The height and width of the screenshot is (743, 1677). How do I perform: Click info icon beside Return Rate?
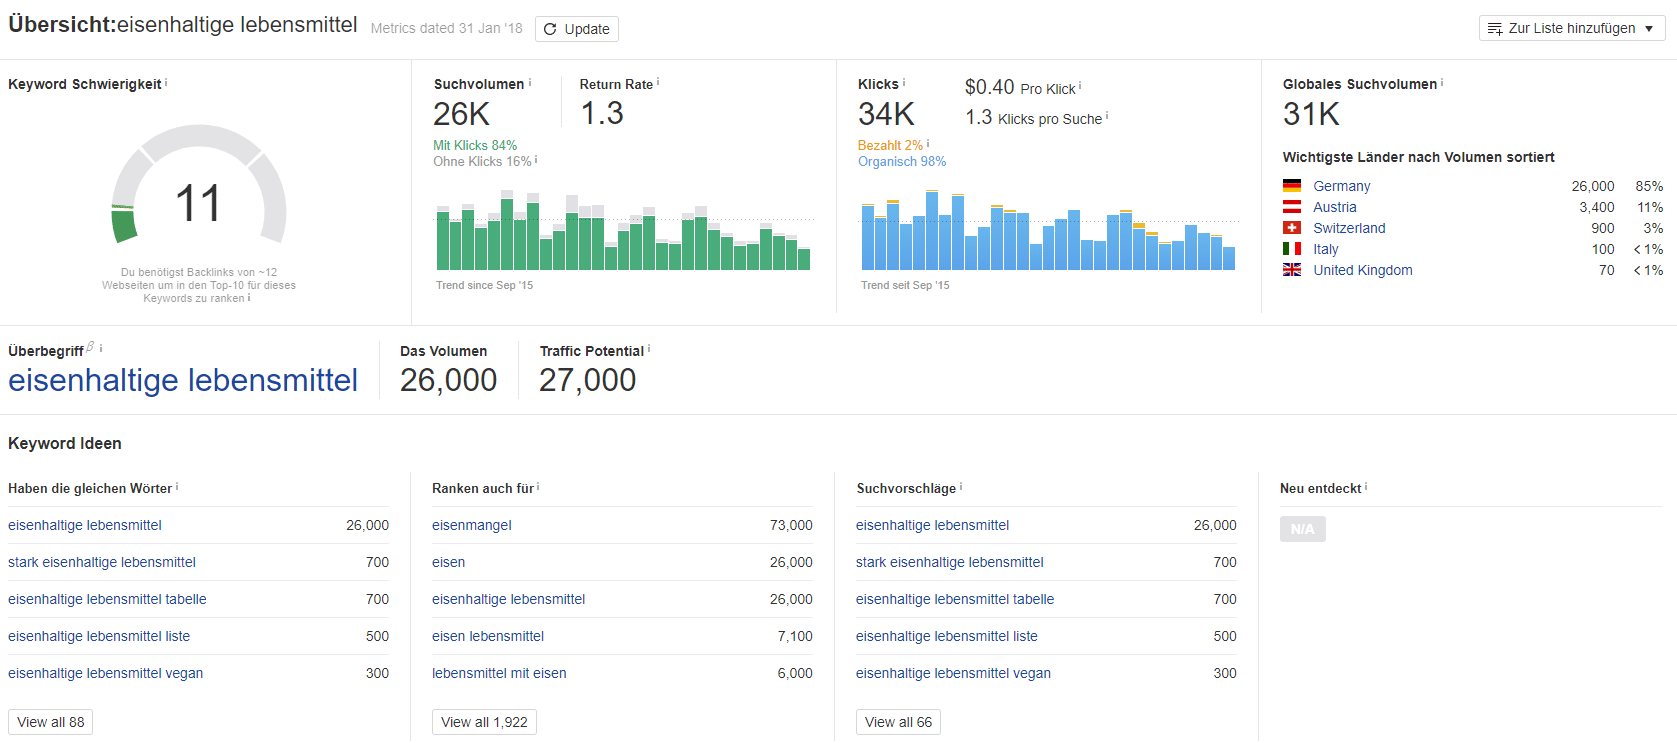click(658, 83)
